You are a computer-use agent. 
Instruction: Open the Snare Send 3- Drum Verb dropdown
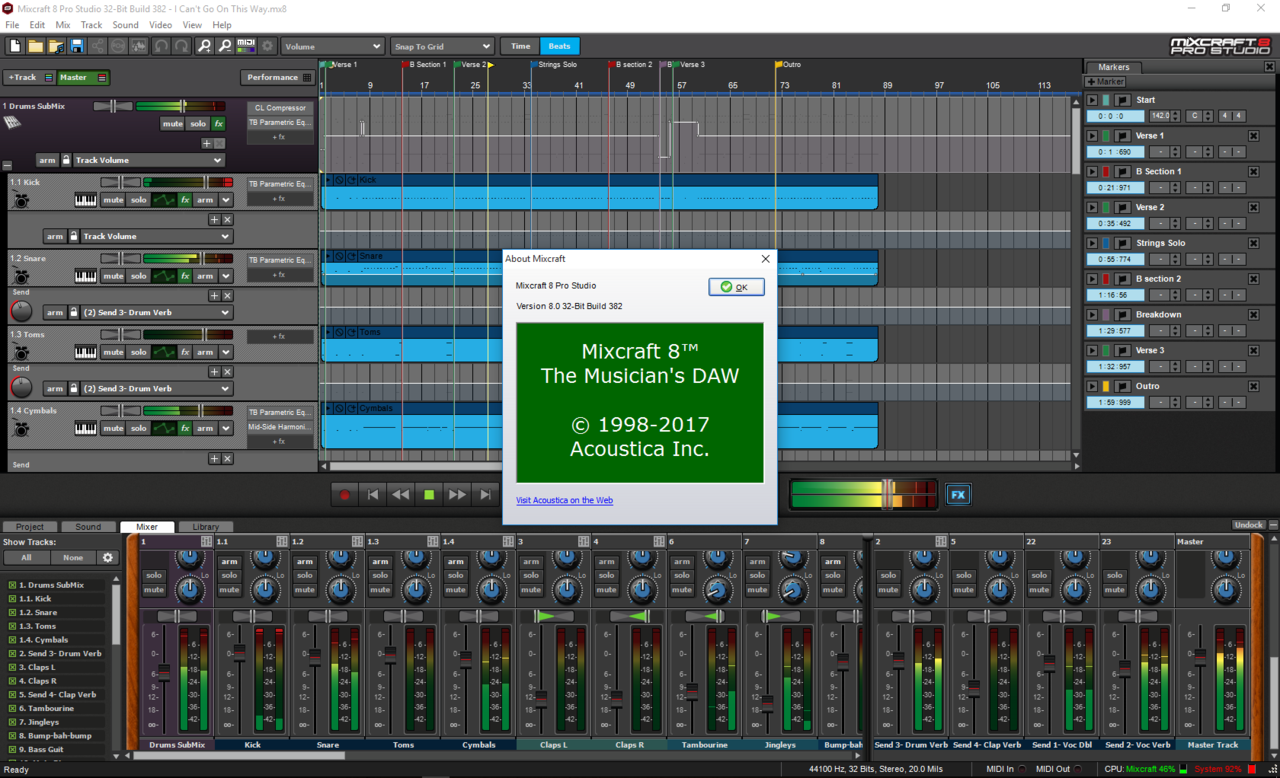coord(157,312)
